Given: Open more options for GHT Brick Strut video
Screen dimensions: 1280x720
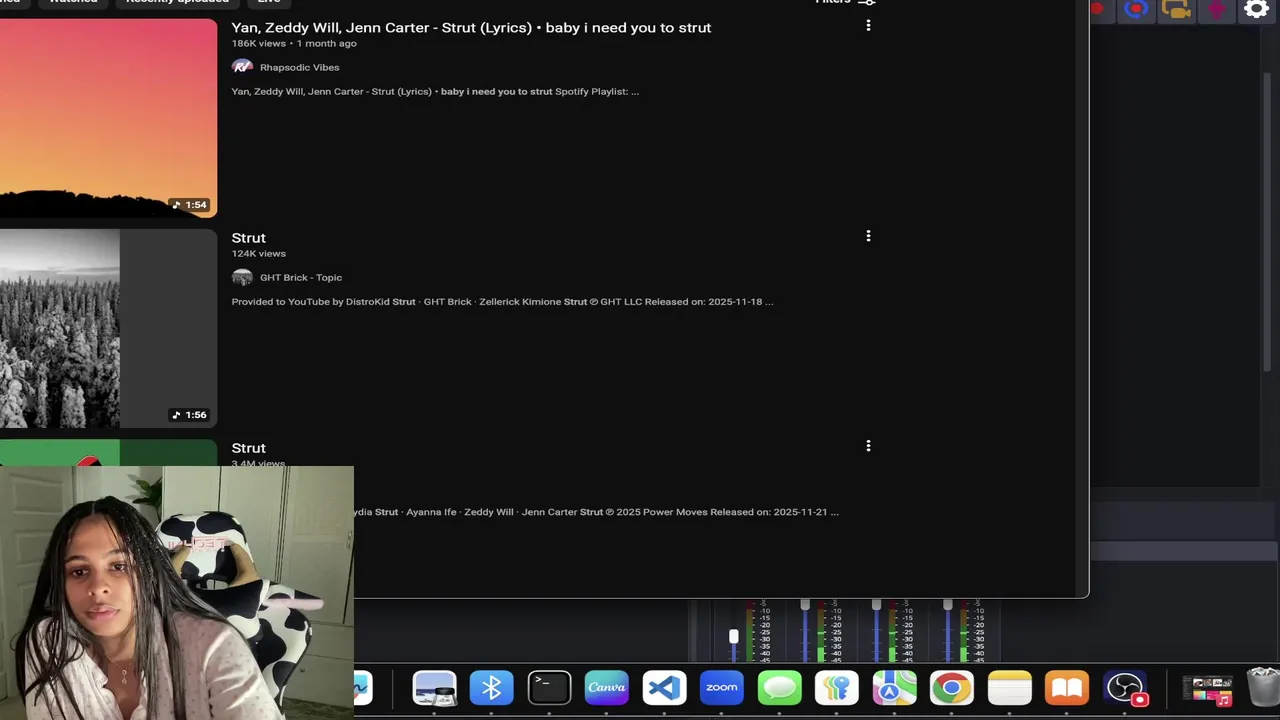Looking at the screenshot, I should pyautogui.click(x=868, y=236).
